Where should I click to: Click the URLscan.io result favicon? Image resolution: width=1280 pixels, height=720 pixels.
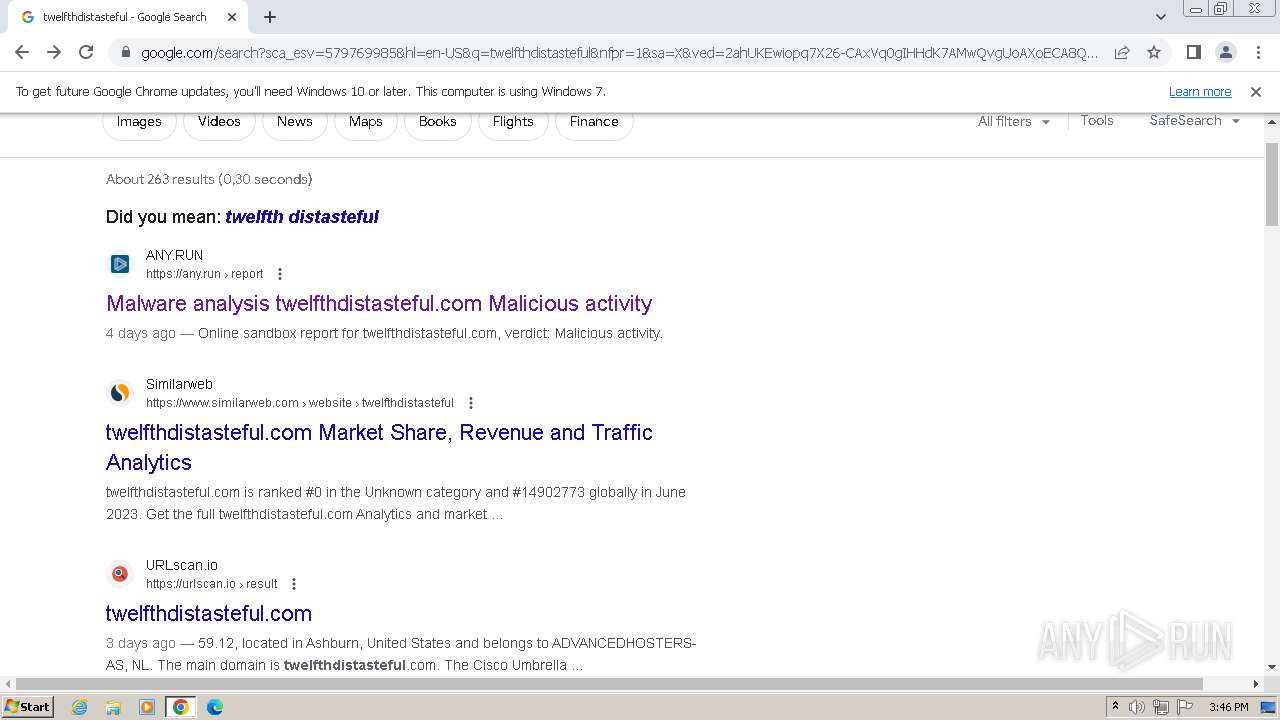pyautogui.click(x=120, y=574)
